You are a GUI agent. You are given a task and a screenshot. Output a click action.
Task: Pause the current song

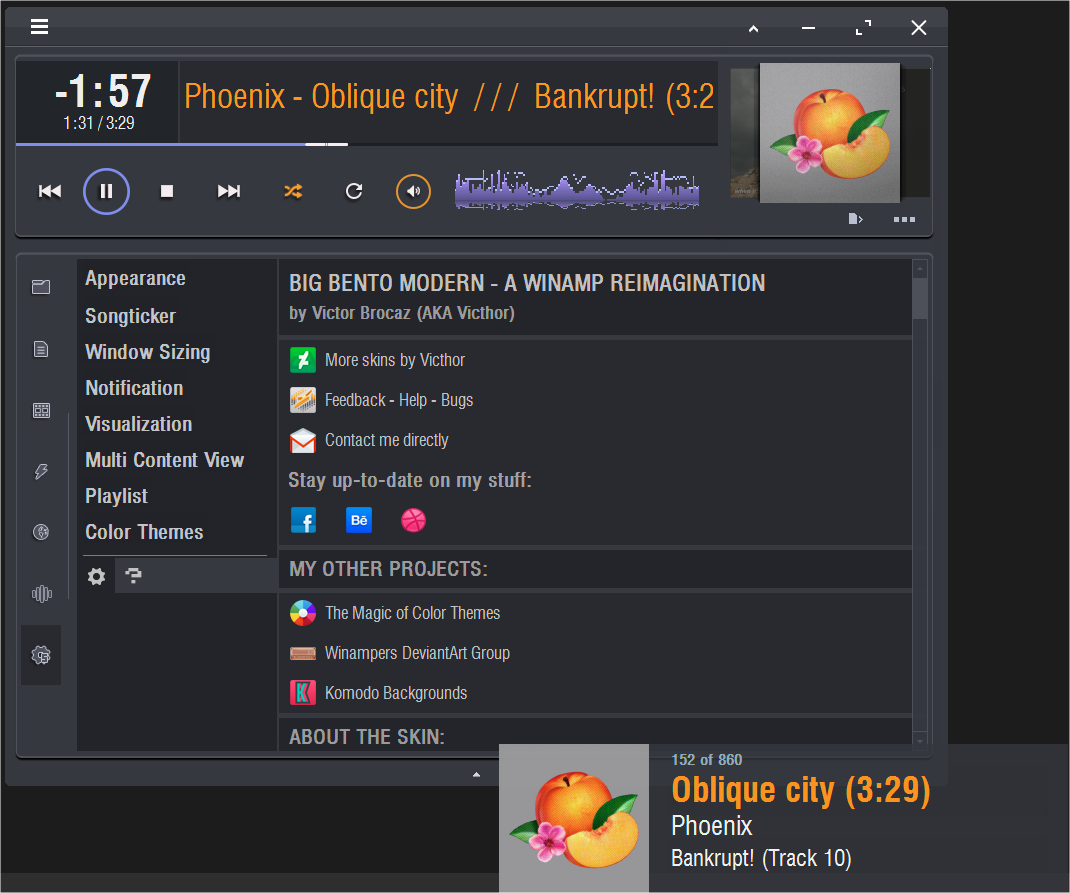tap(106, 191)
